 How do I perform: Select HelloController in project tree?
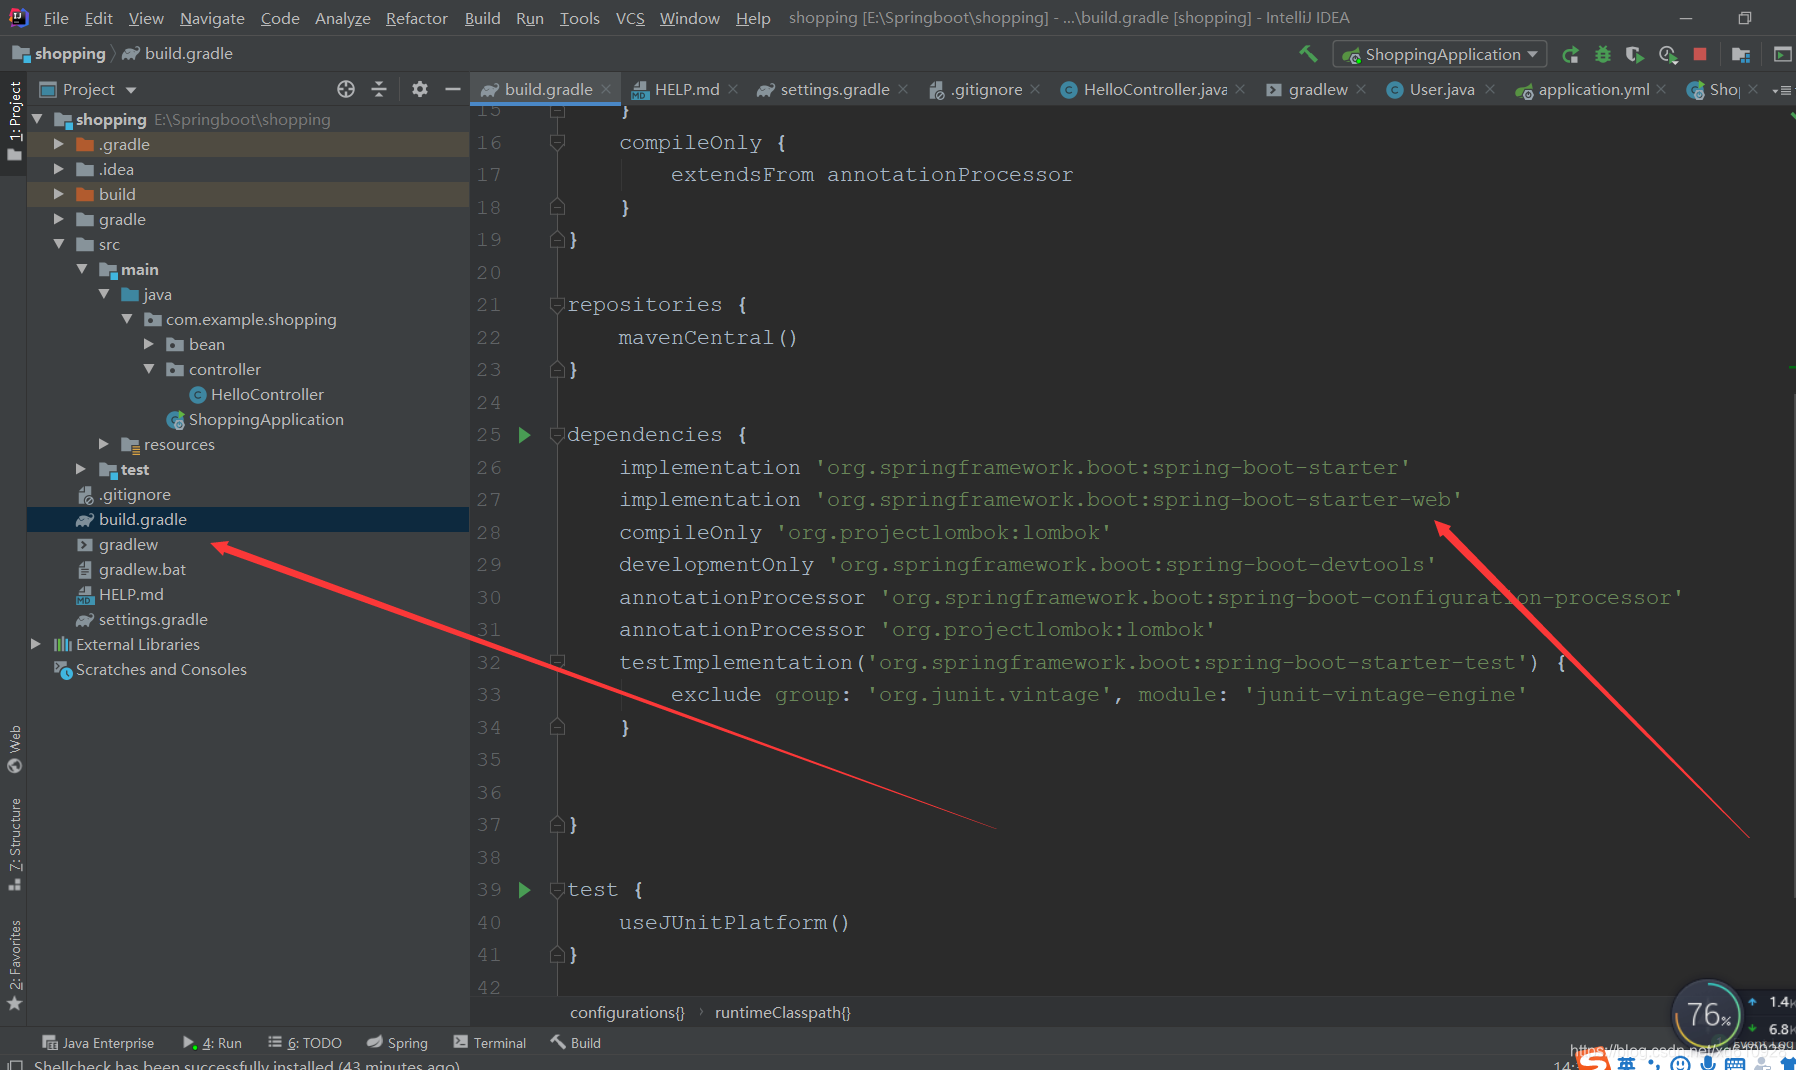pyautogui.click(x=267, y=394)
